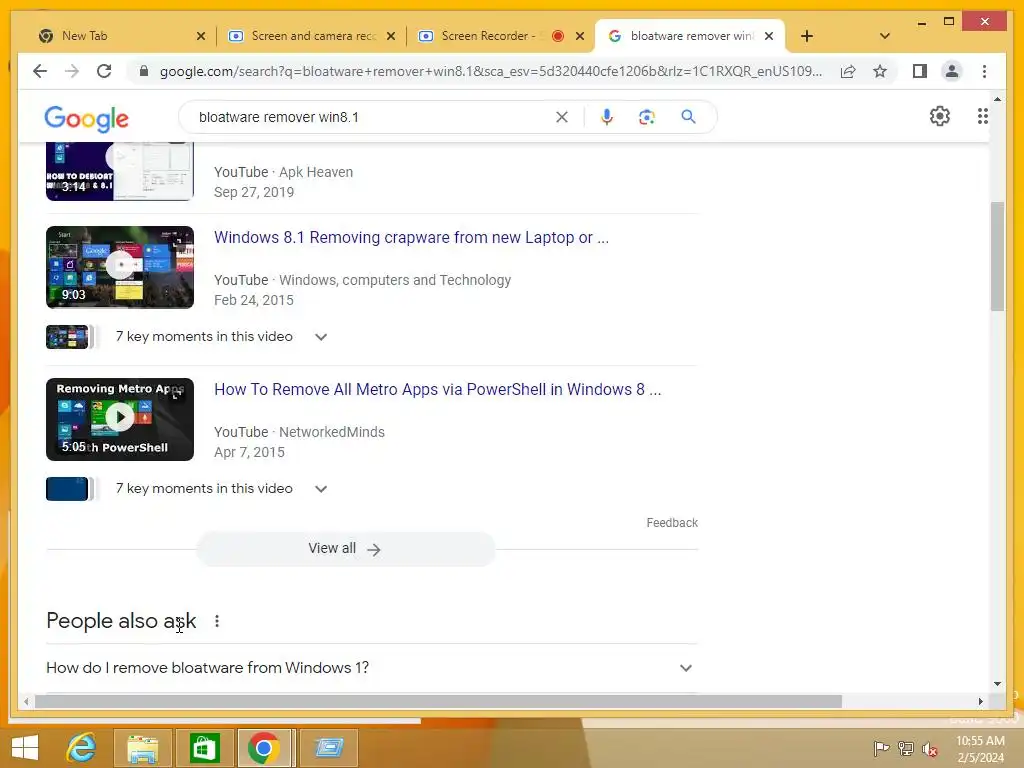Viewport: 1024px width, 768px height.
Task: Play the Removing Metro Apps video thumbnail
Action: 120,419
